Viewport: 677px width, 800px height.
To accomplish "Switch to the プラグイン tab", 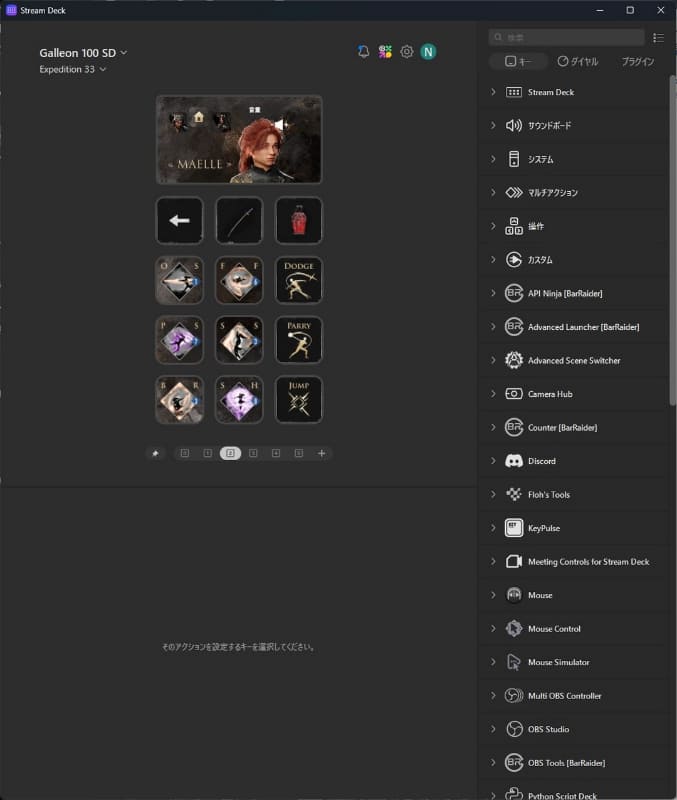I will click(638, 62).
